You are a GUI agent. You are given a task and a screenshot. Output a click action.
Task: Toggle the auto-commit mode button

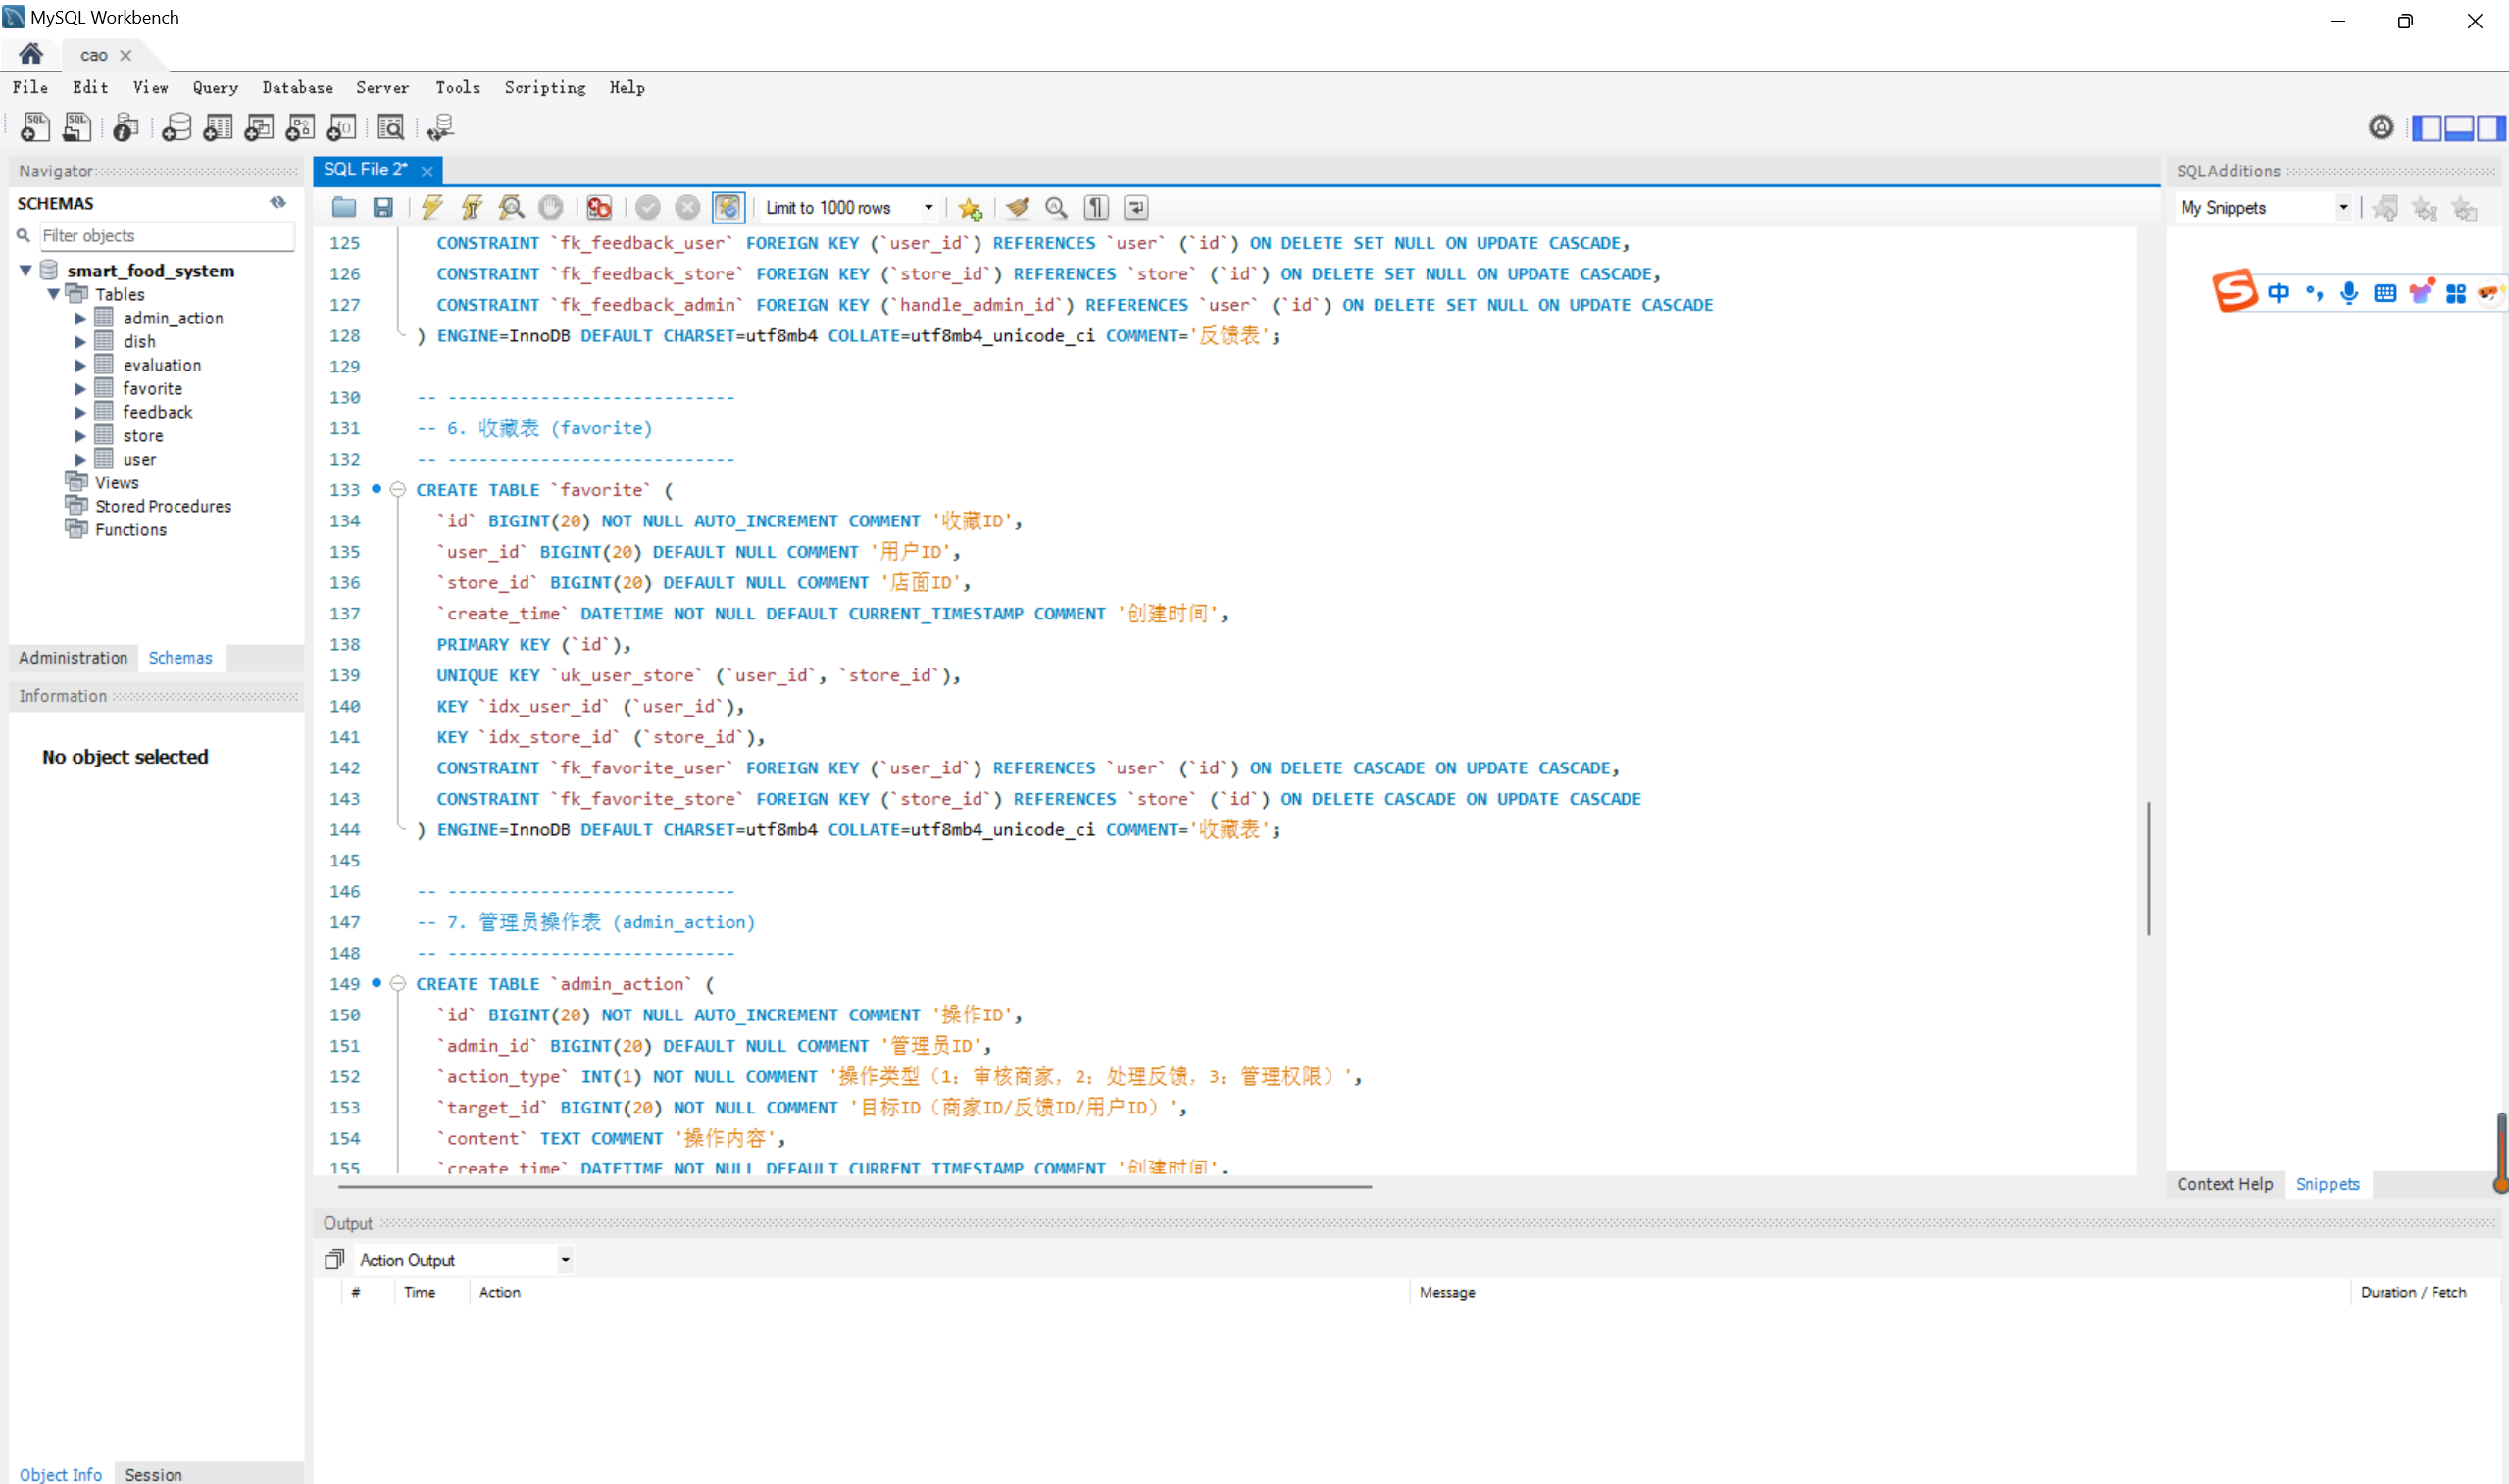[728, 207]
